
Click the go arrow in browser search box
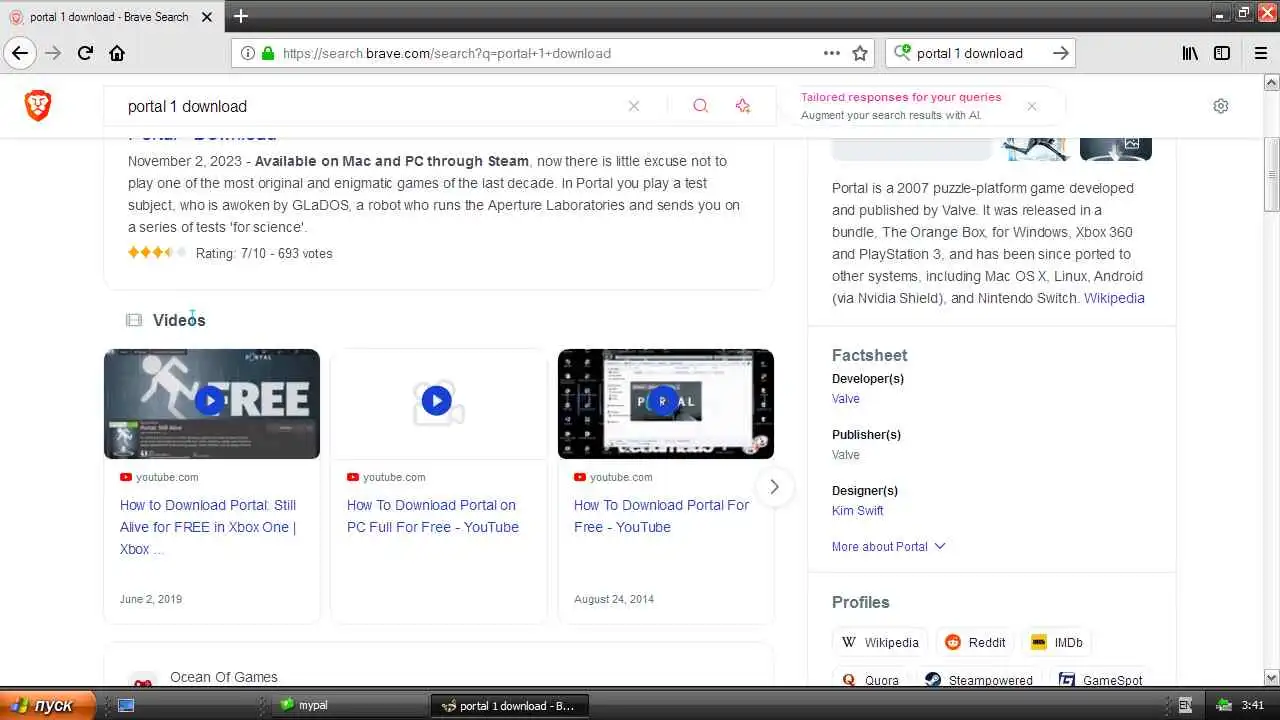1061,53
